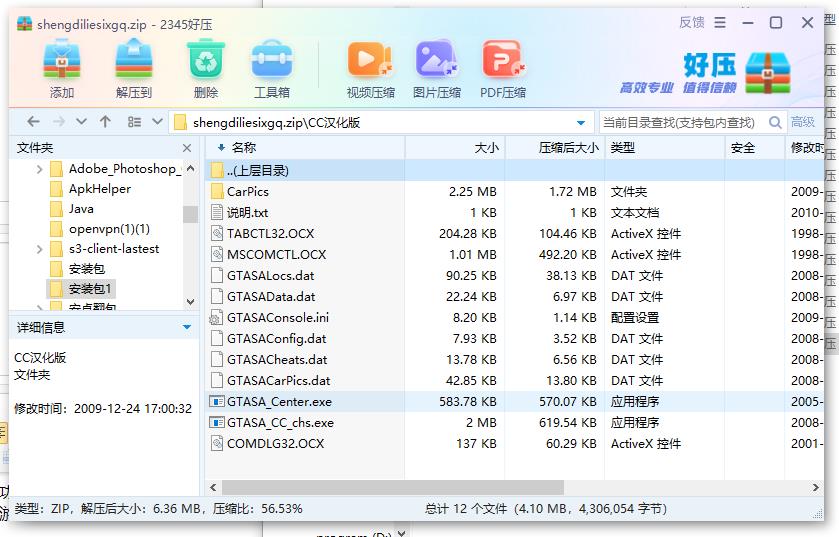Click the address bar path field
This screenshot has width=839, height=537.
tap(380, 122)
